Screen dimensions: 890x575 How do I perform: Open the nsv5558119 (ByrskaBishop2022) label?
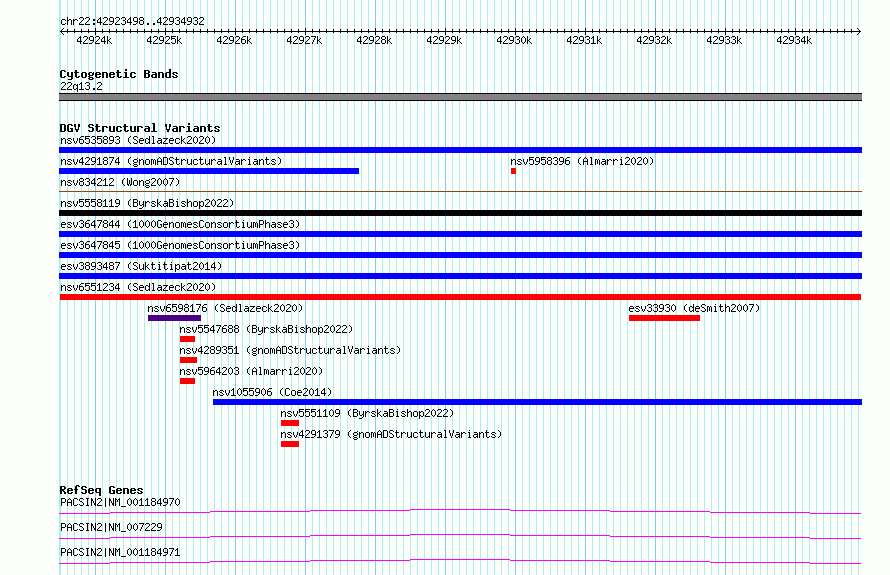(147, 203)
